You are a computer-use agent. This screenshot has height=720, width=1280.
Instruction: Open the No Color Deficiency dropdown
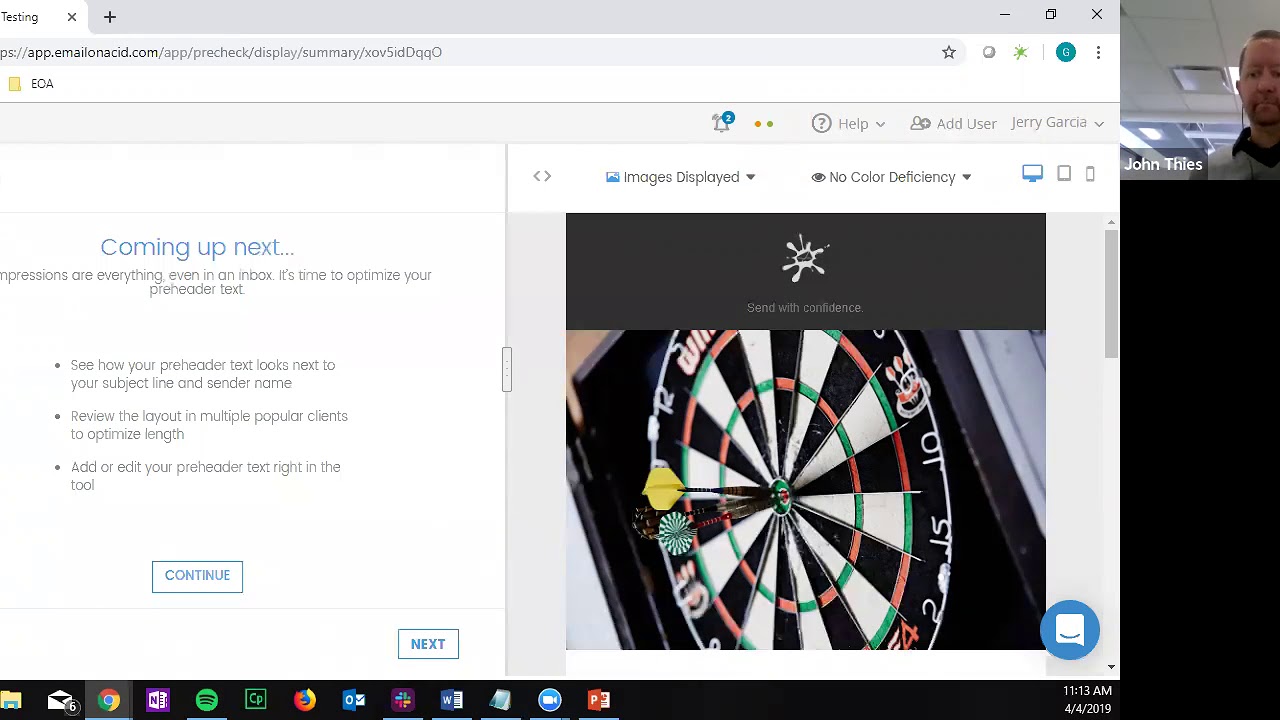point(891,177)
